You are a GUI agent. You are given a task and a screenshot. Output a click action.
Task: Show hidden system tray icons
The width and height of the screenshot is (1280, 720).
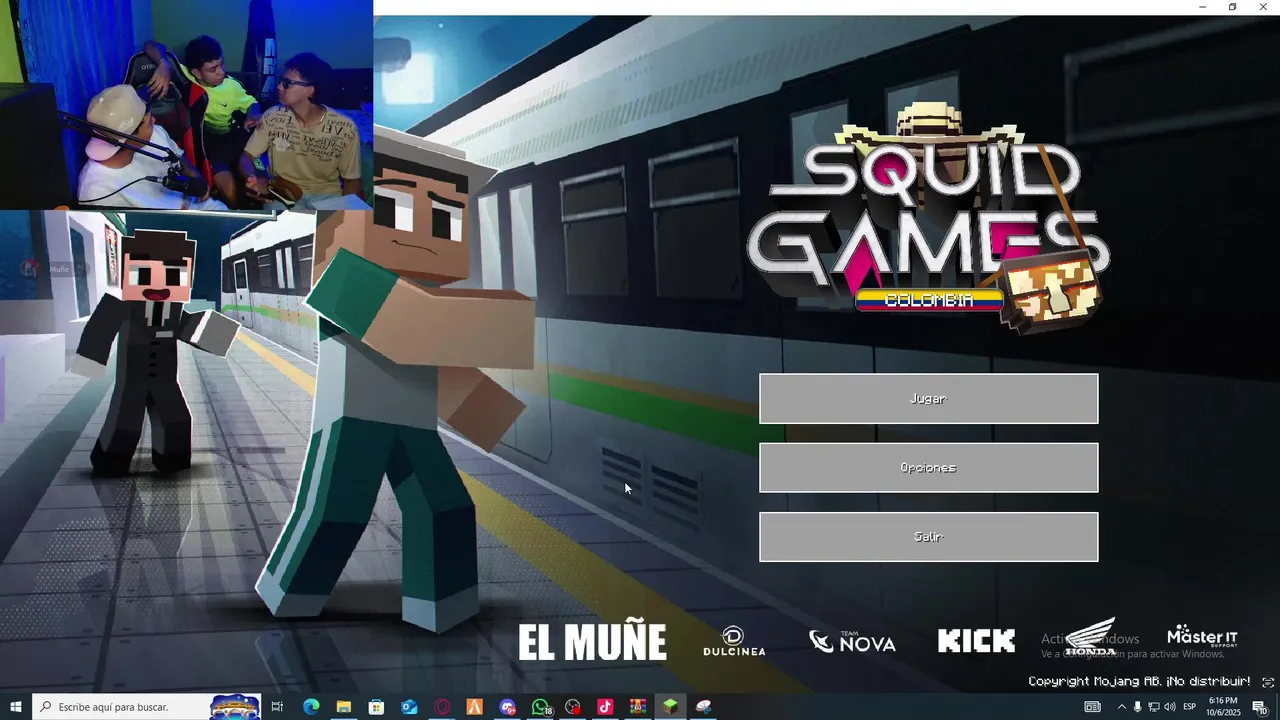point(1121,707)
